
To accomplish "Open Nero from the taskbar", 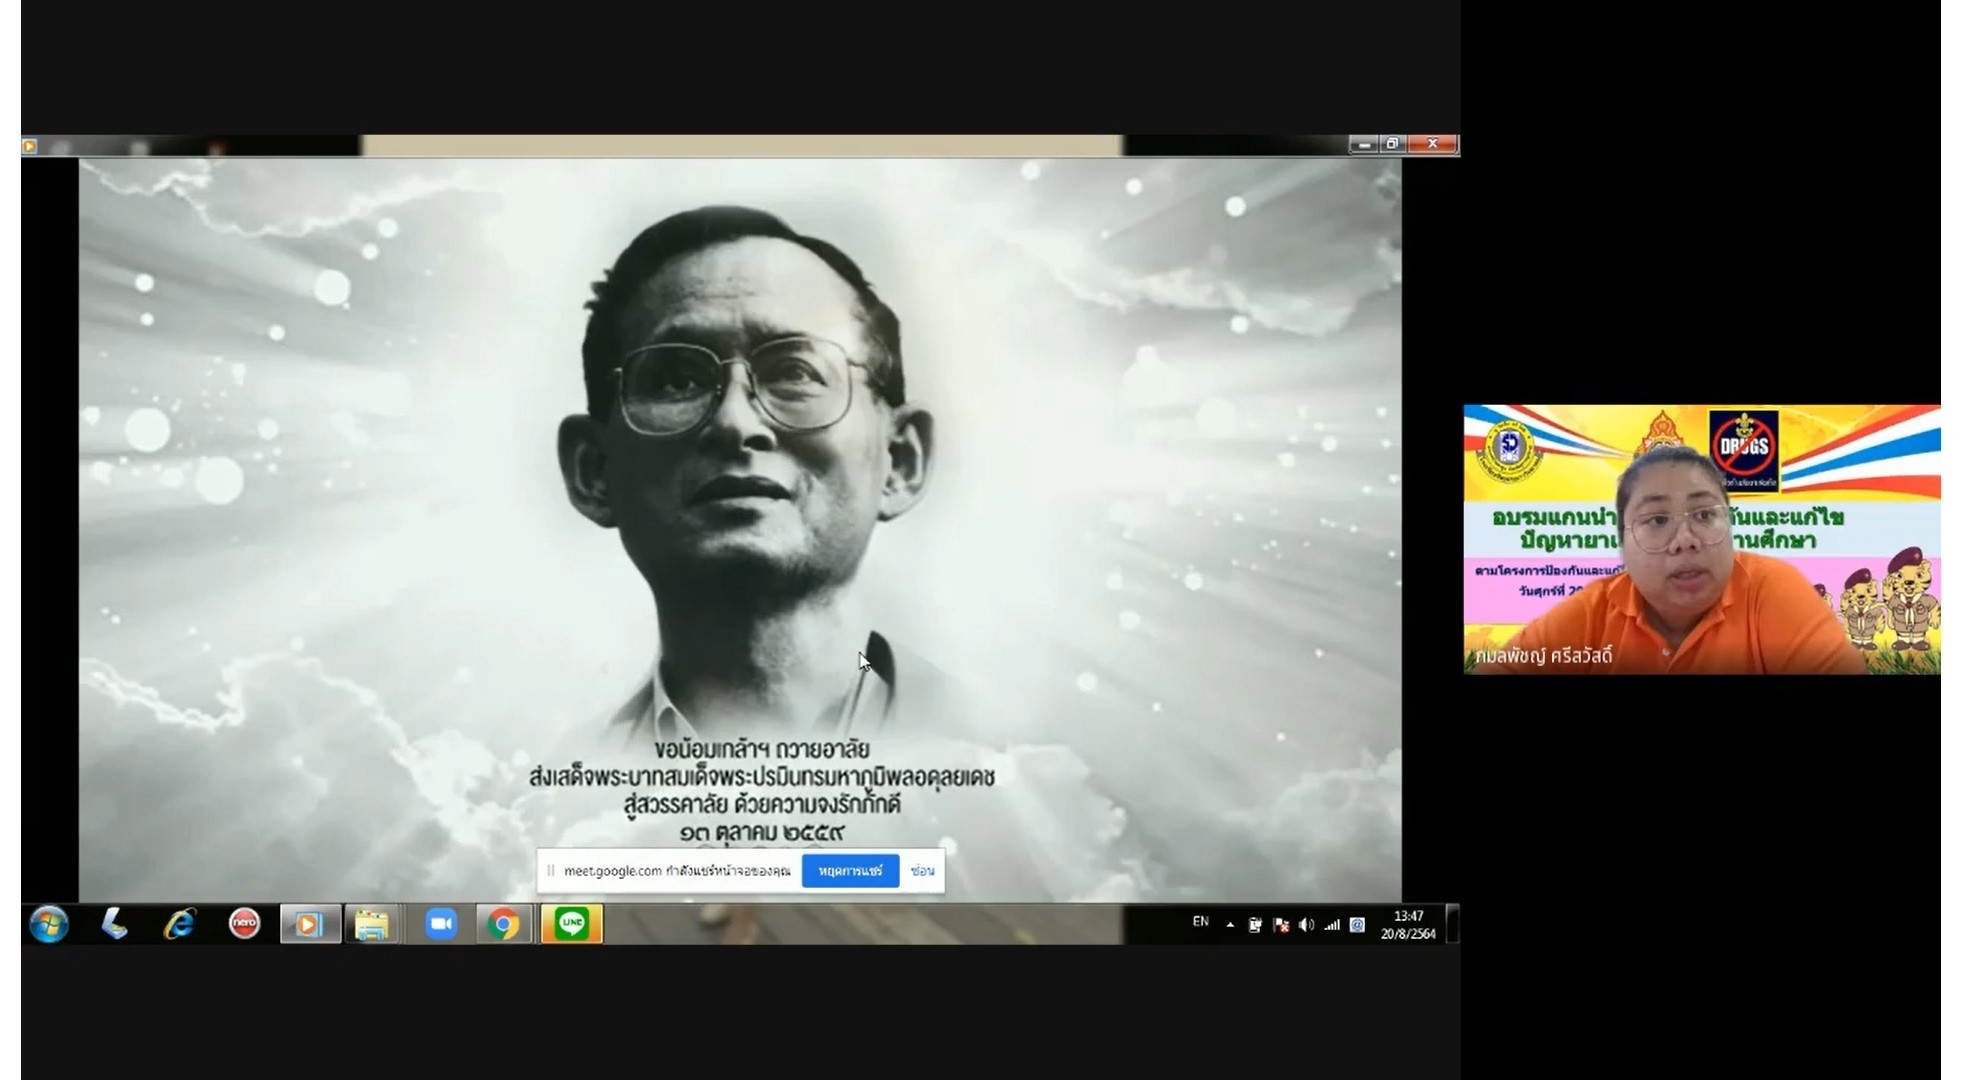I will (244, 924).
